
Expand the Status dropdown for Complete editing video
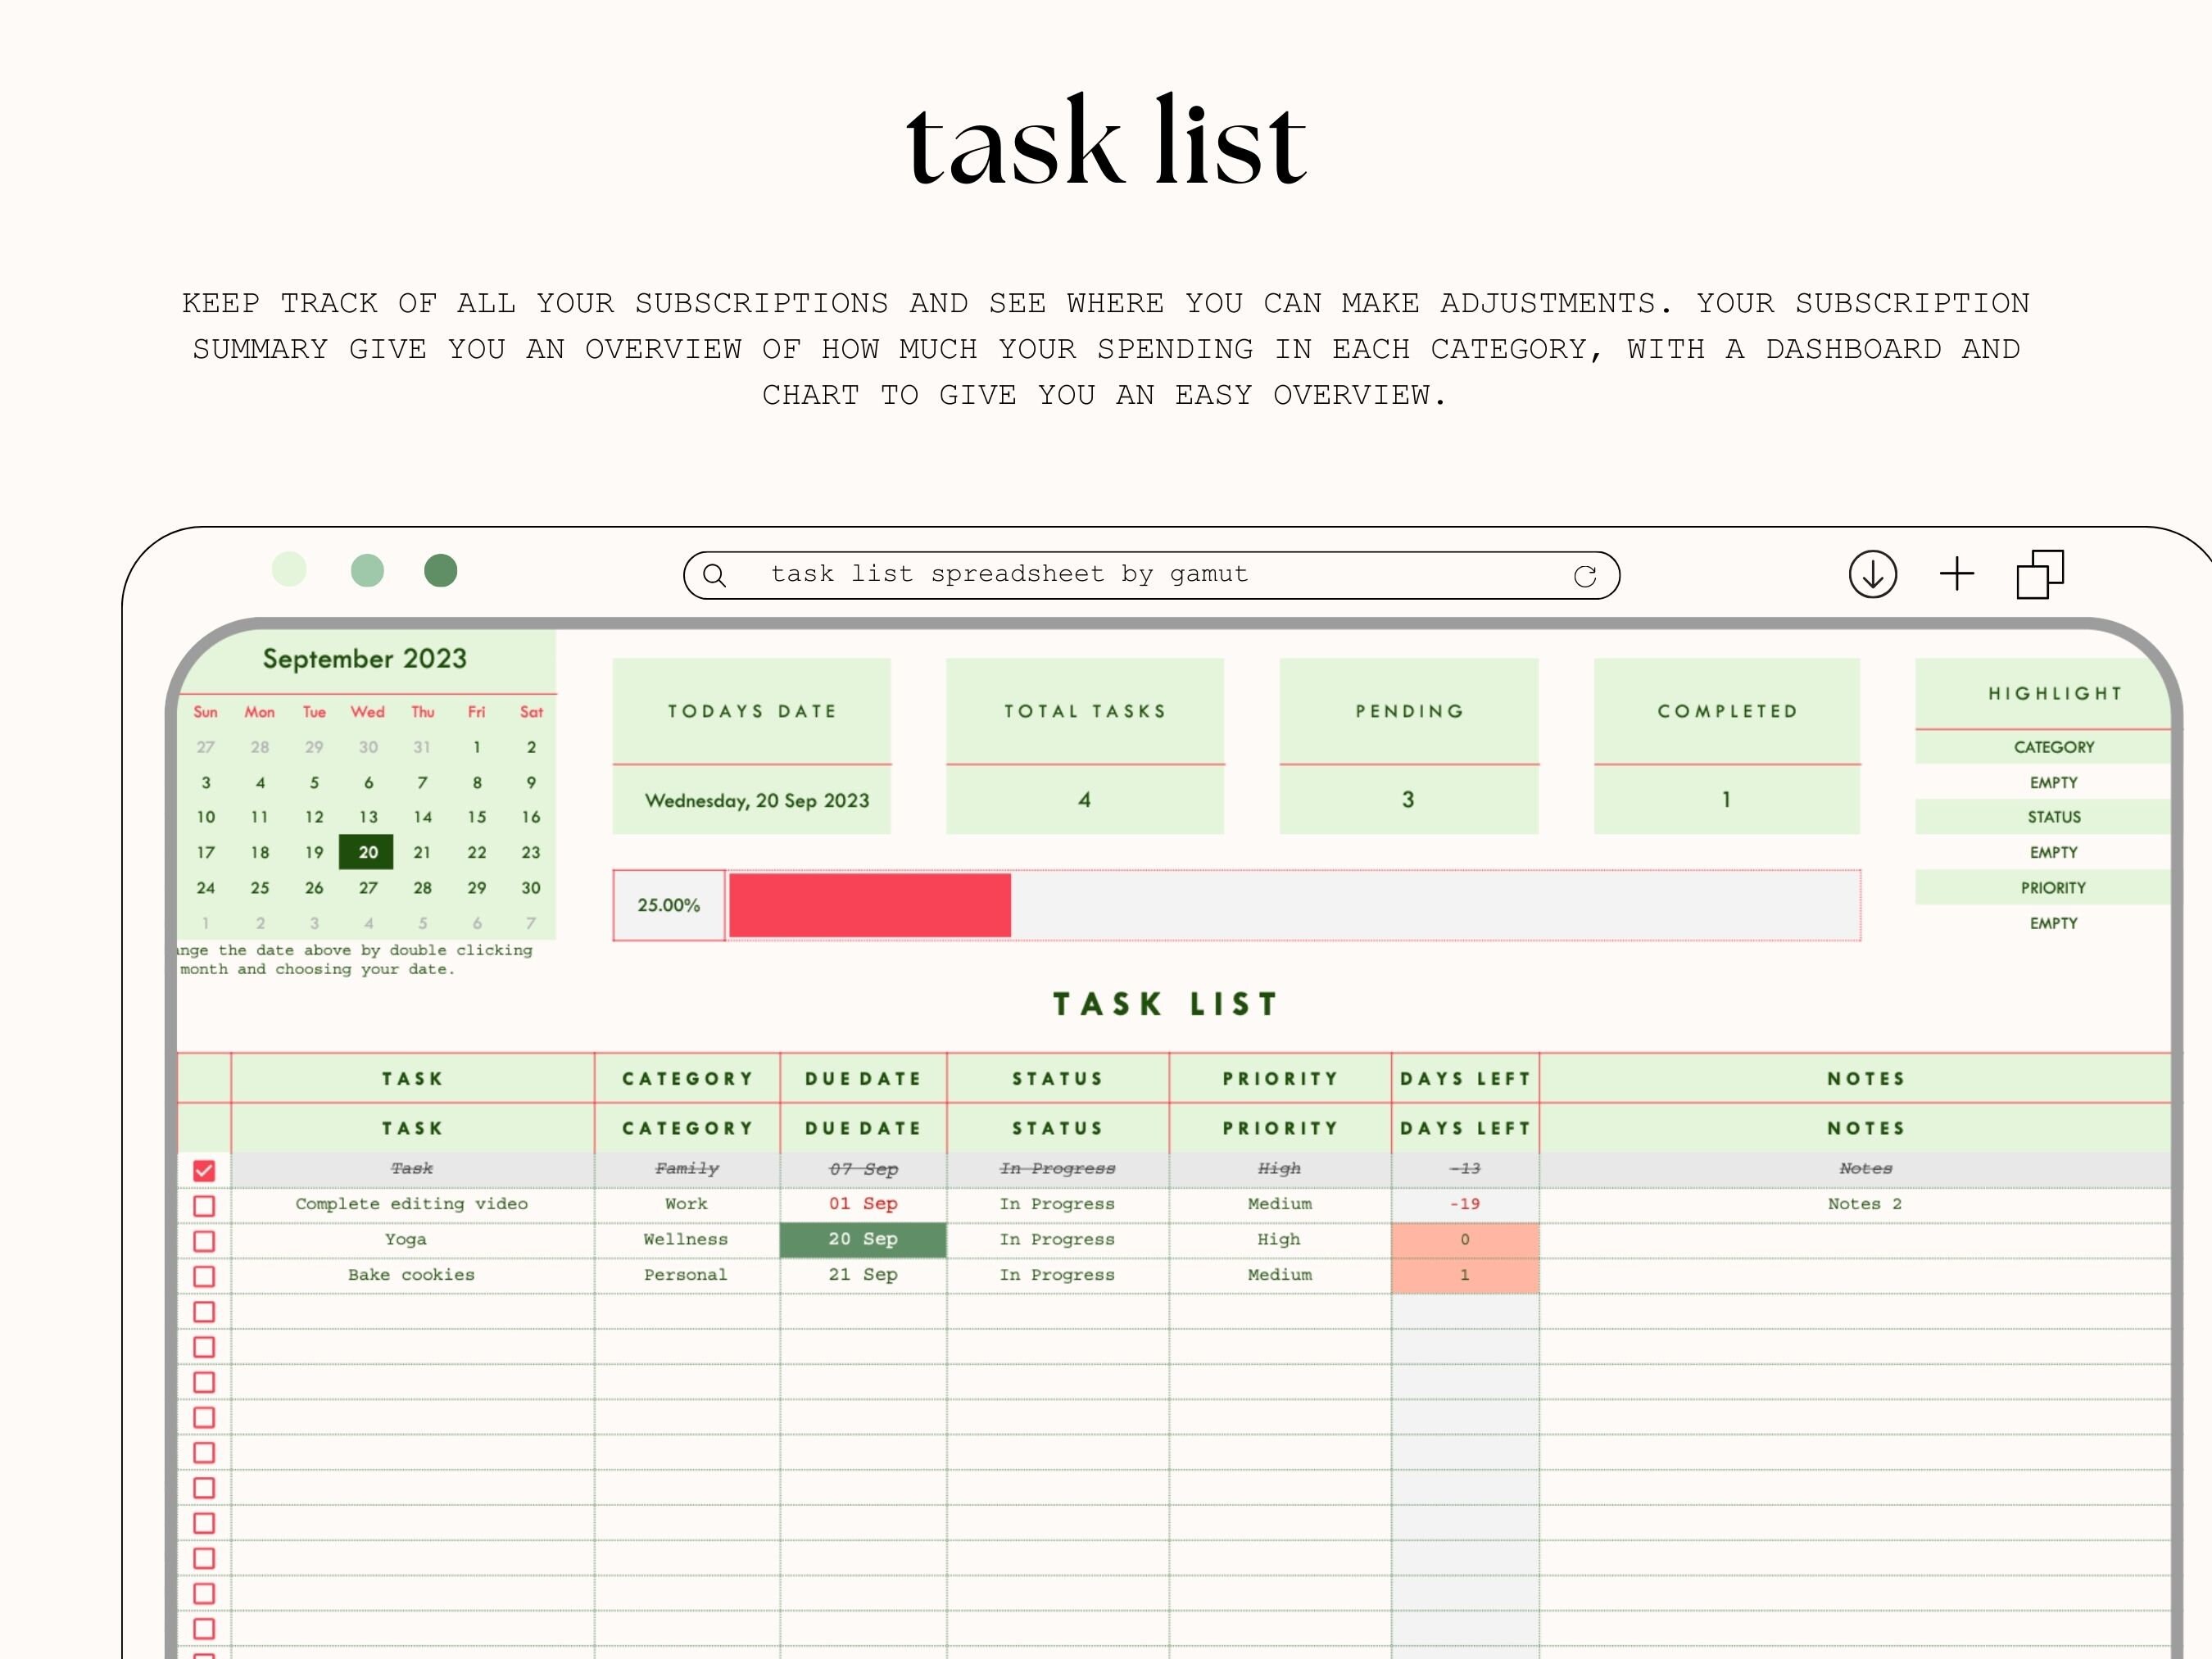point(1057,1204)
